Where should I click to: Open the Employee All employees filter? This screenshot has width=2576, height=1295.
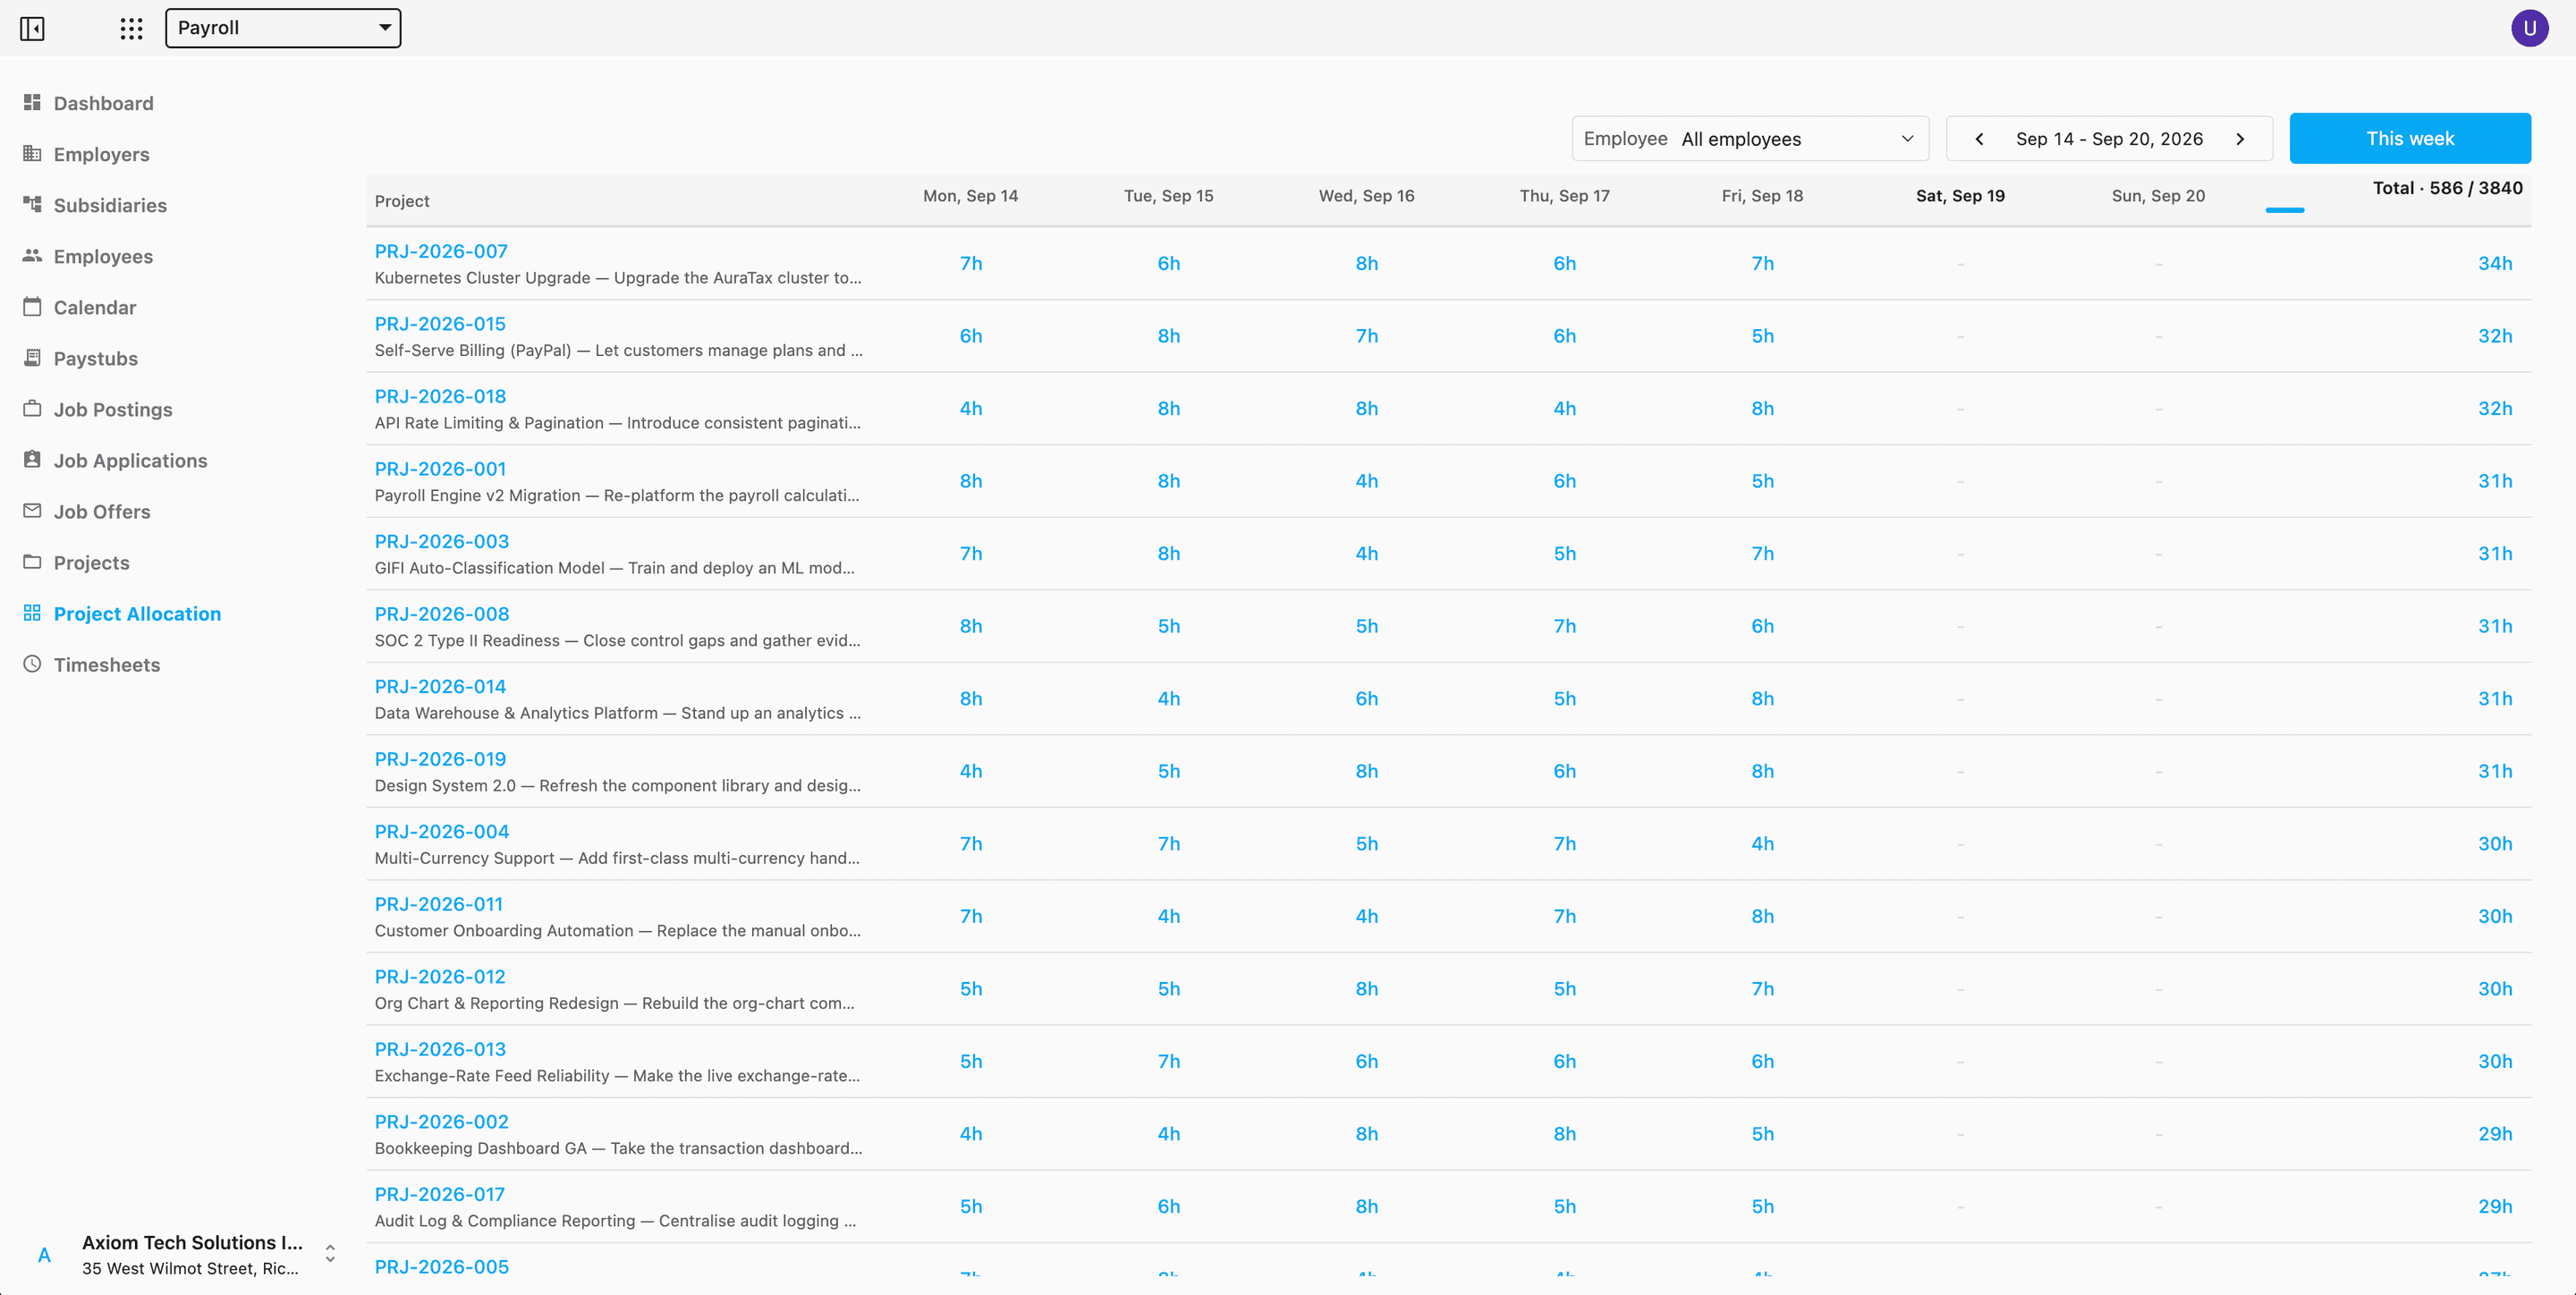click(1750, 138)
